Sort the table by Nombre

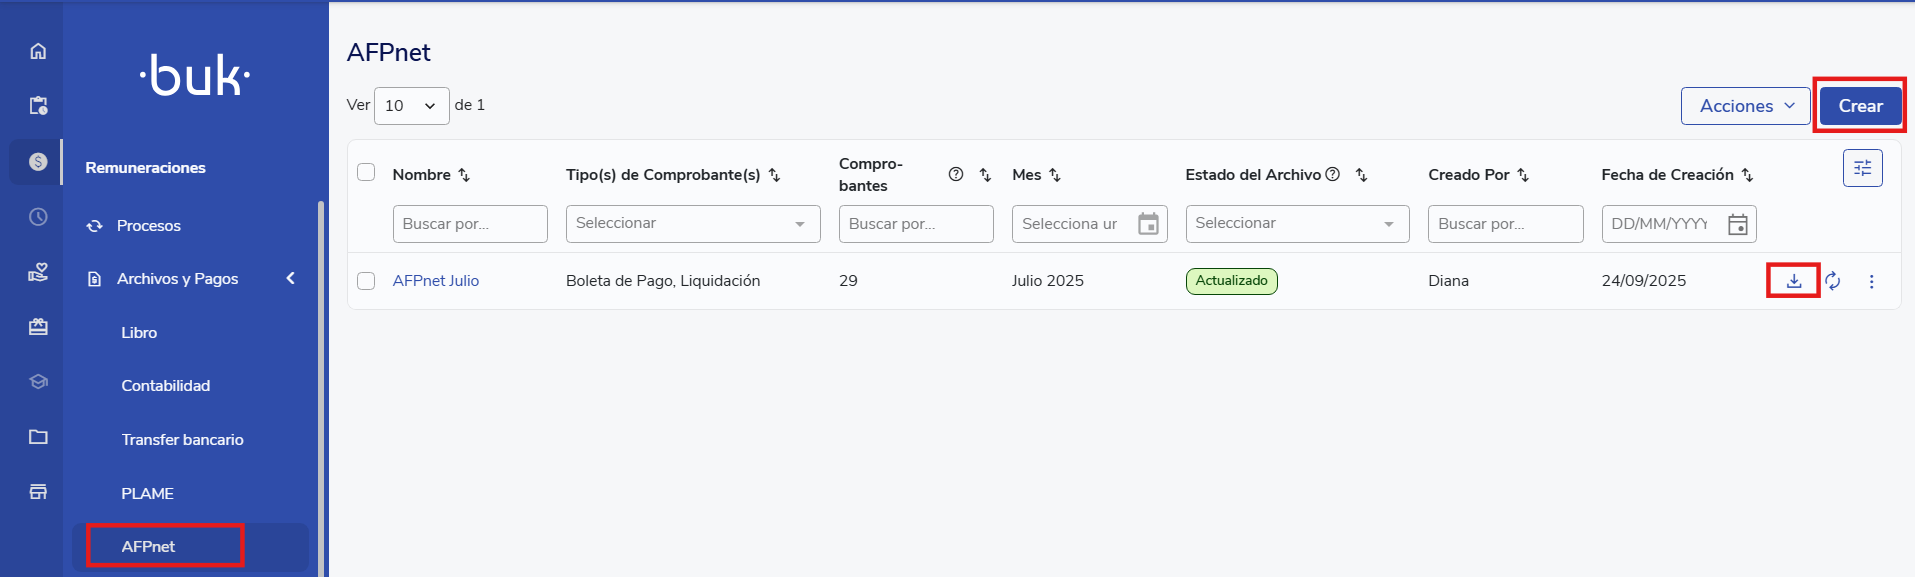[x=464, y=175]
